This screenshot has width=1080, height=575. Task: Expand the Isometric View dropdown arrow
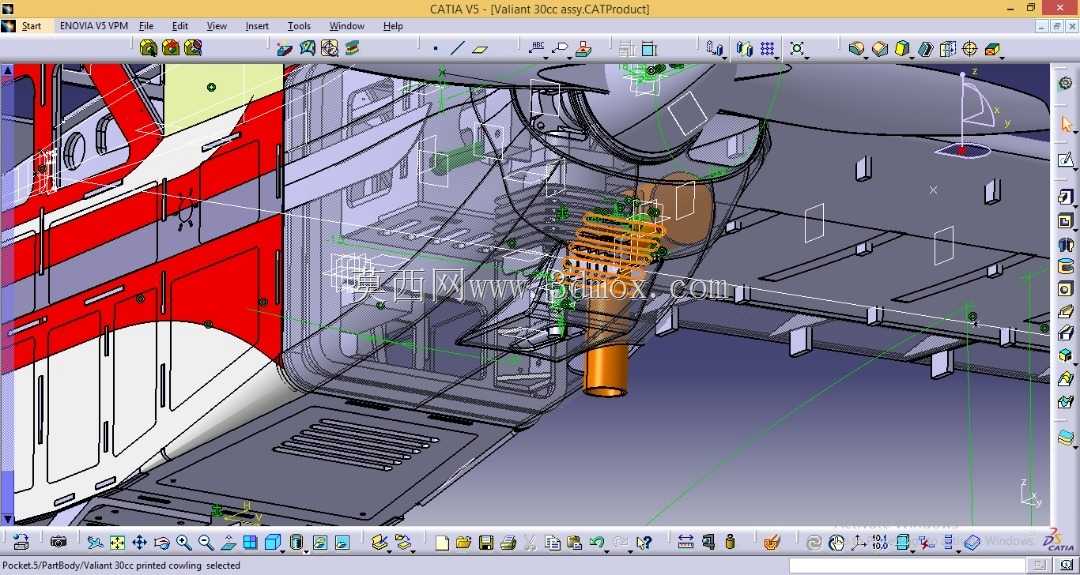(x=283, y=551)
